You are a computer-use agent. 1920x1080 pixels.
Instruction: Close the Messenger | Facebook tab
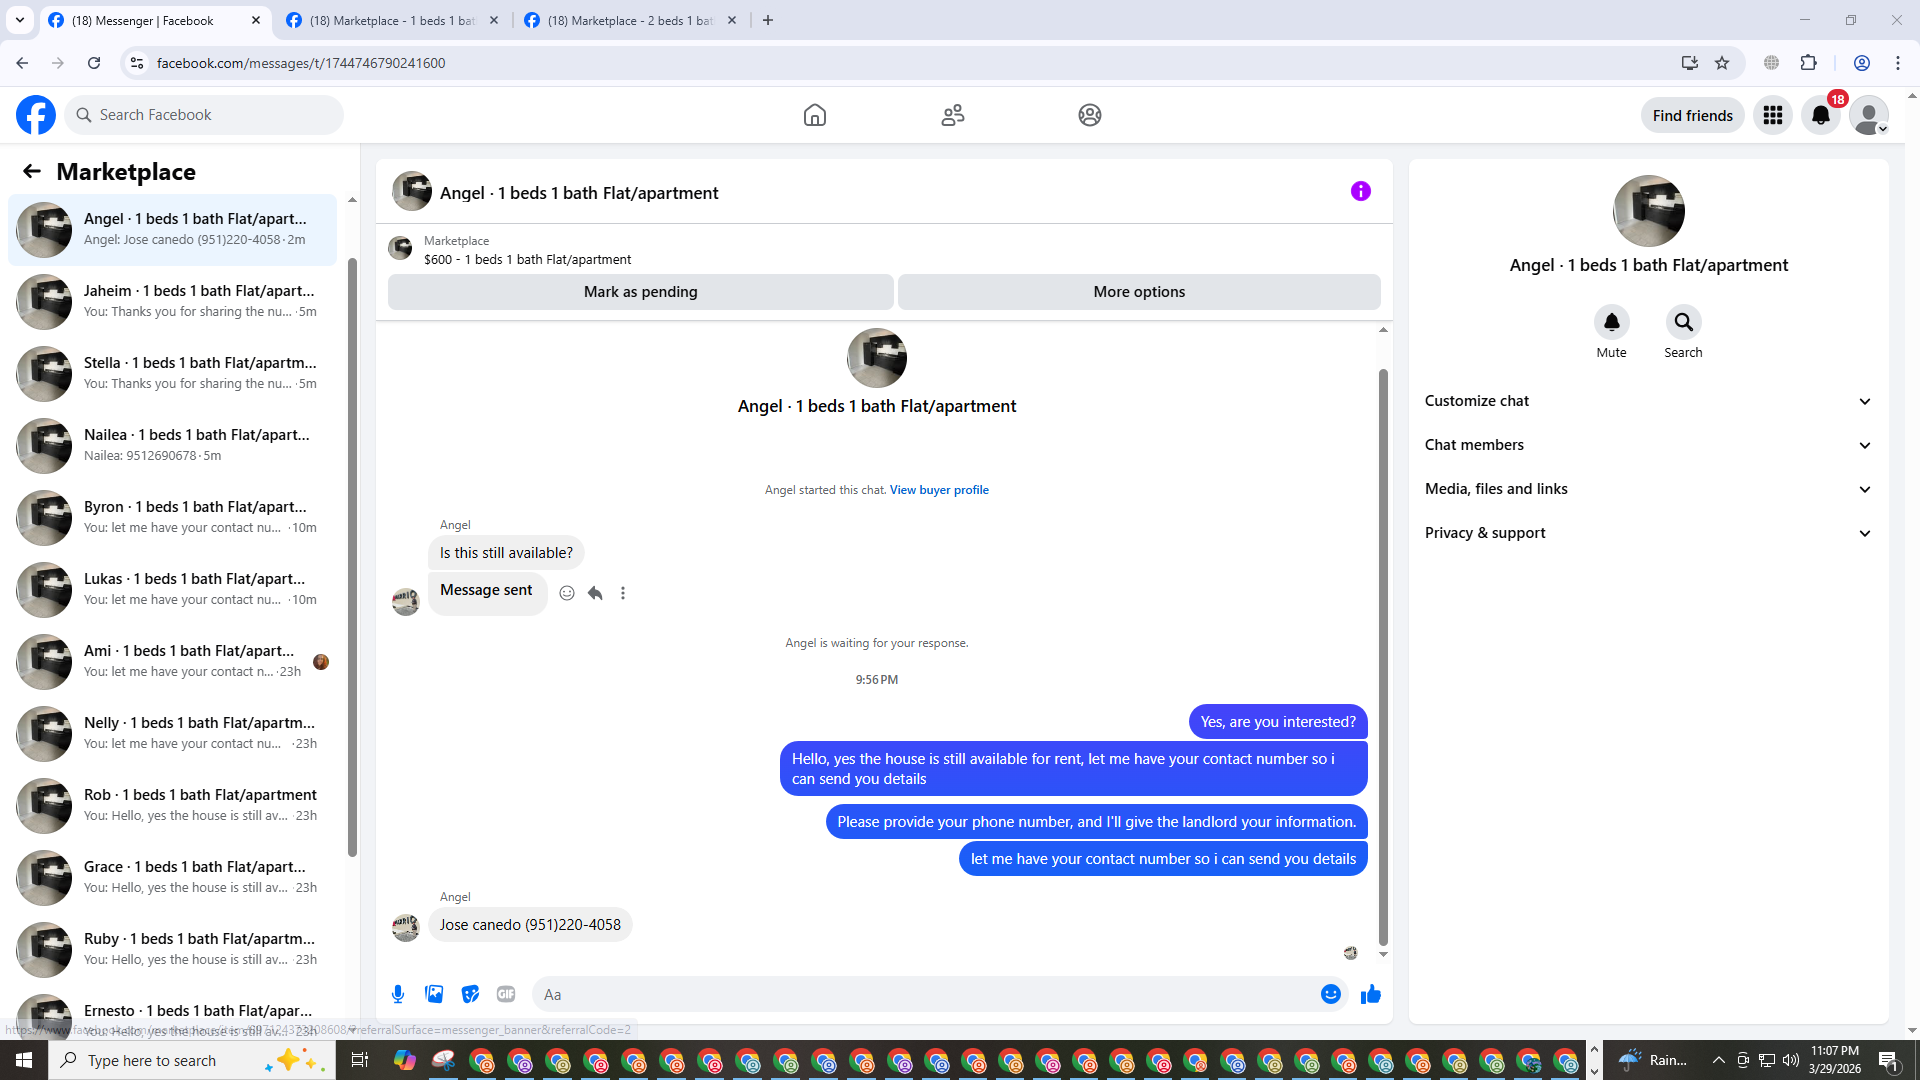[256, 20]
